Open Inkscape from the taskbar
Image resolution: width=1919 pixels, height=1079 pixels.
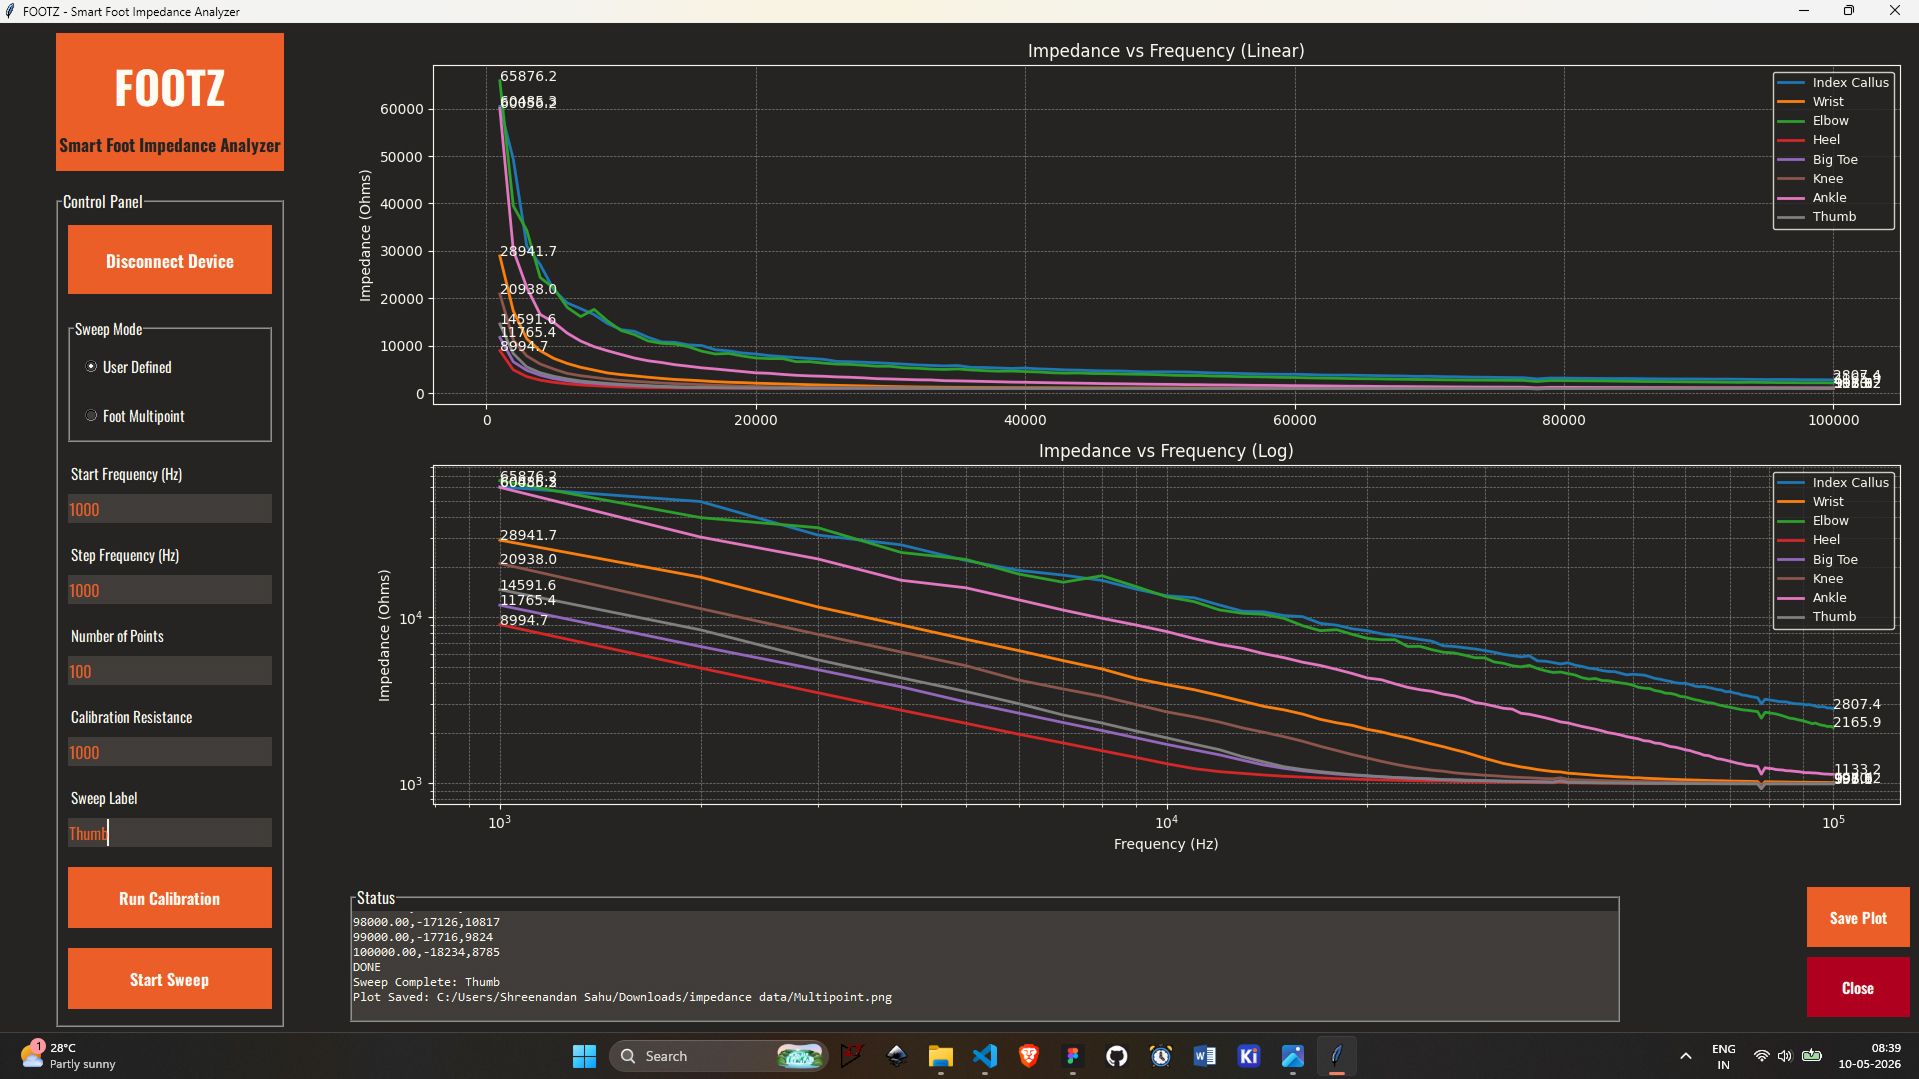[896, 1056]
